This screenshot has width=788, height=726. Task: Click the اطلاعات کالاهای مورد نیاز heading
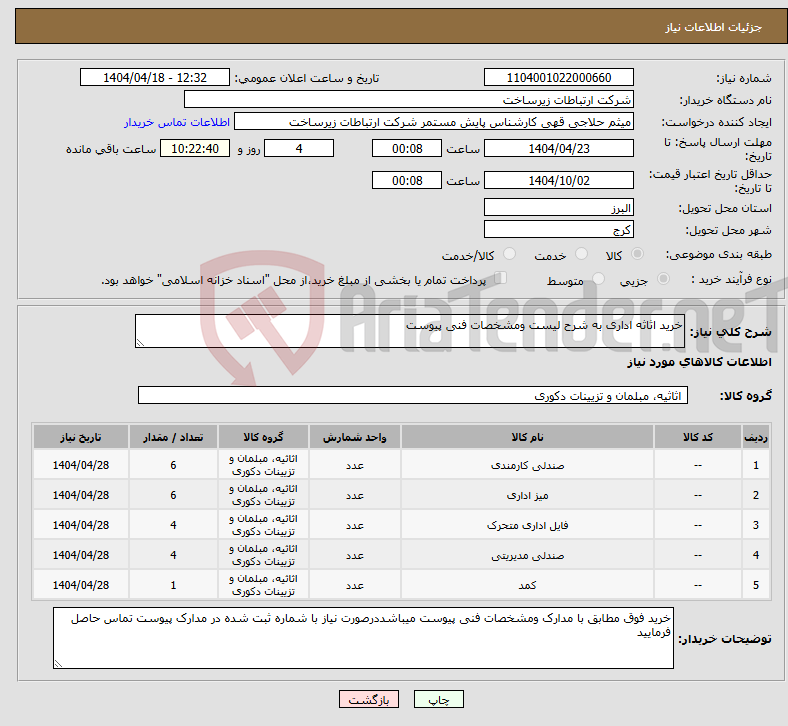[x=699, y=362]
